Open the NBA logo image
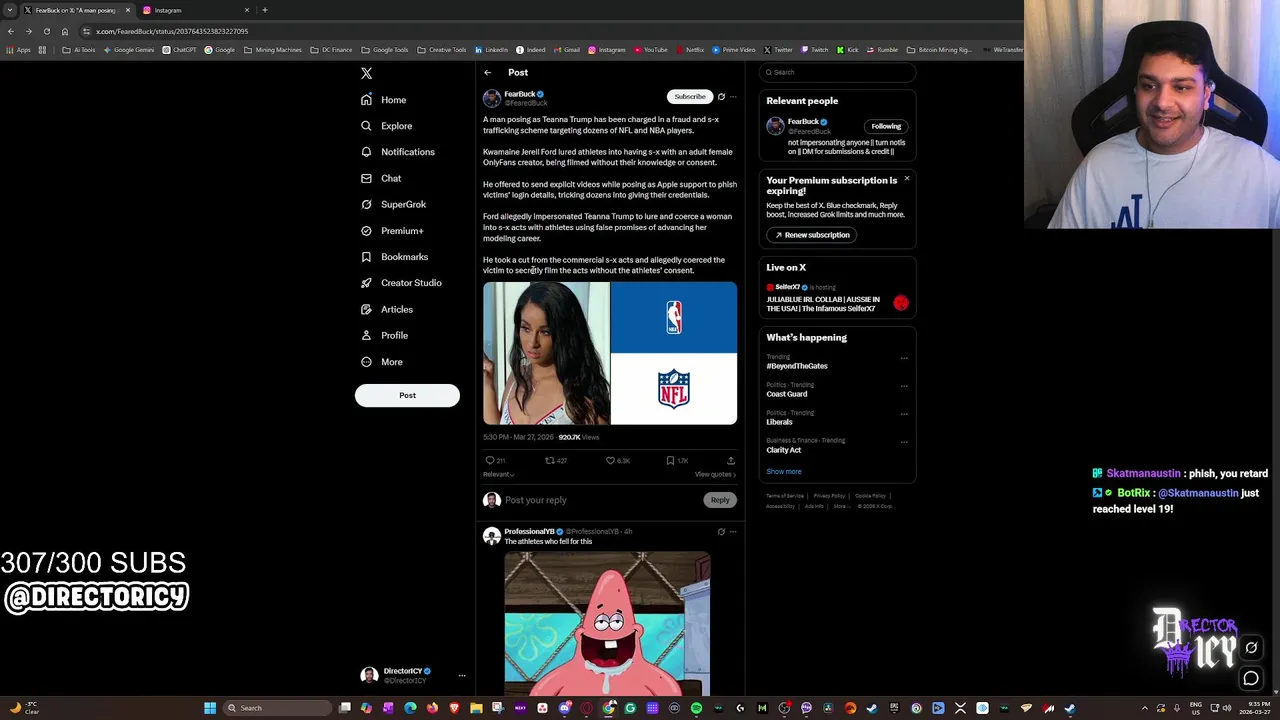Image resolution: width=1280 pixels, height=720 pixels. point(674,317)
